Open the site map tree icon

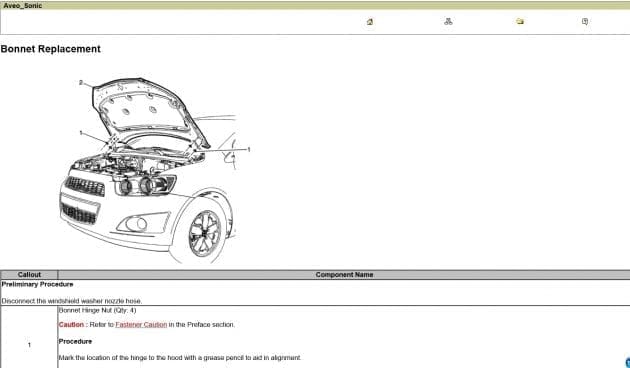point(448,21)
